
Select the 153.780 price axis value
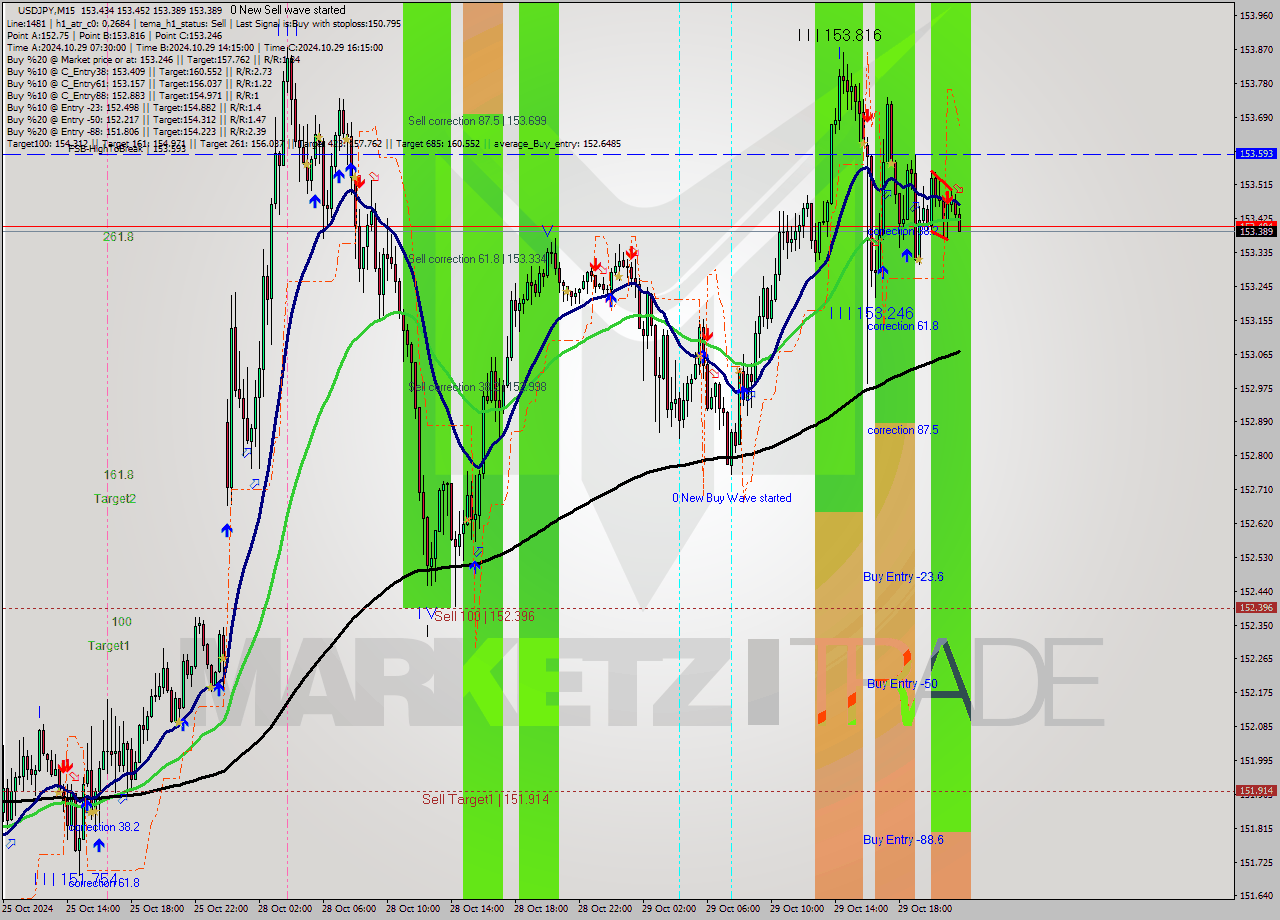(x=1256, y=84)
